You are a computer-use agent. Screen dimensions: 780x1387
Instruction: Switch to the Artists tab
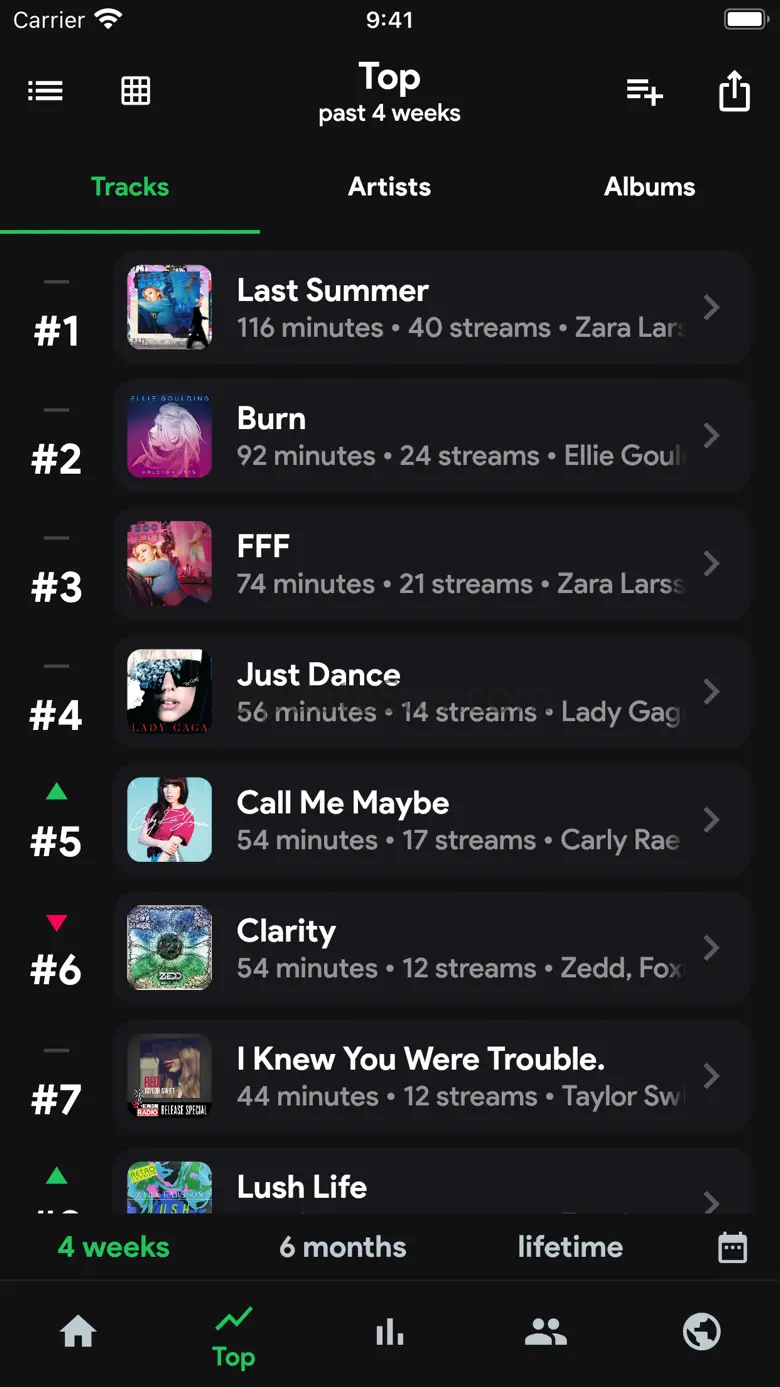click(x=390, y=187)
